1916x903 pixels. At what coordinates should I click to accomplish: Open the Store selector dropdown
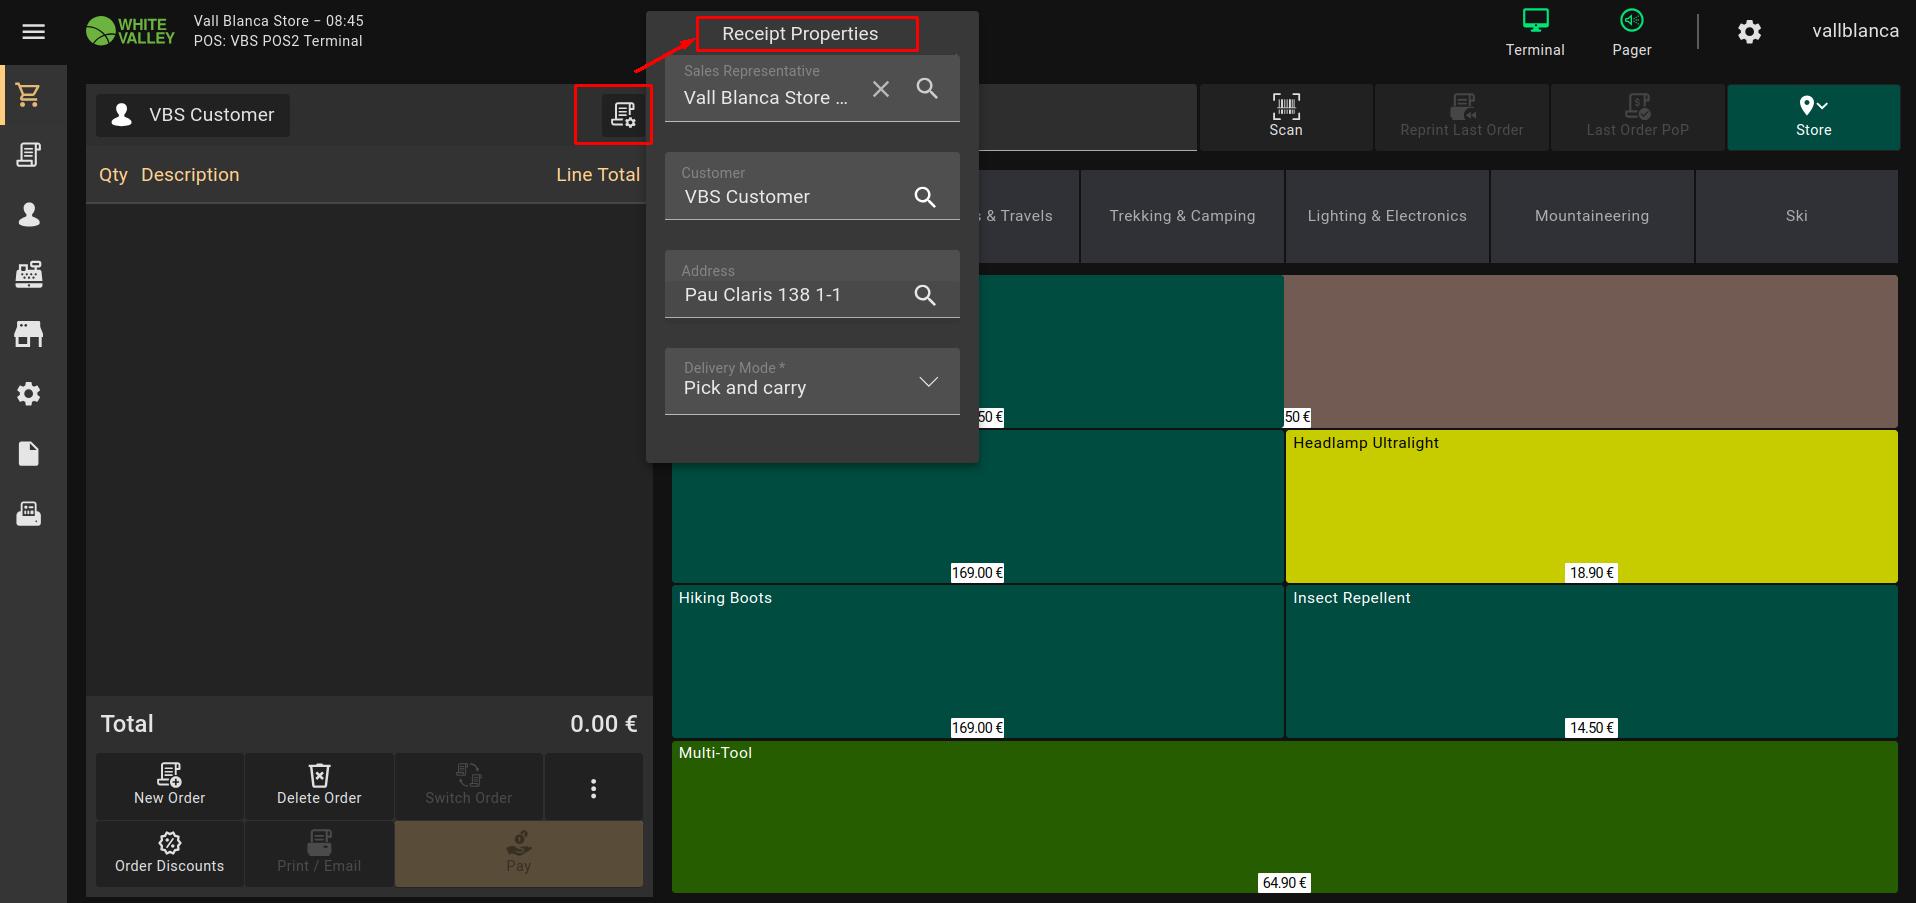(1812, 116)
